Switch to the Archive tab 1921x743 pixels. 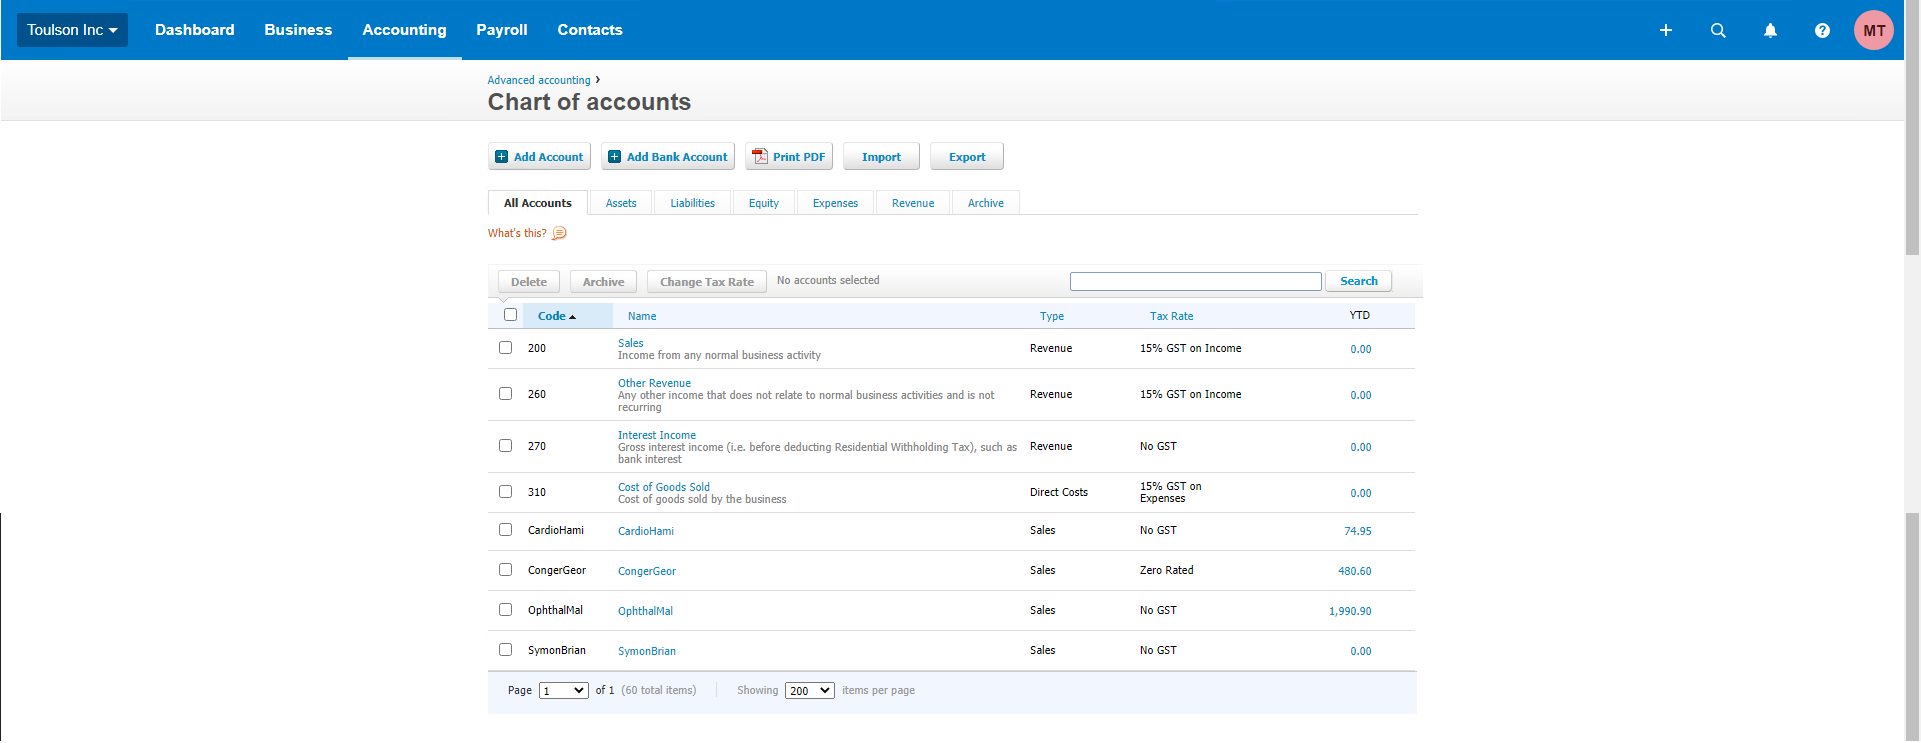(x=986, y=203)
